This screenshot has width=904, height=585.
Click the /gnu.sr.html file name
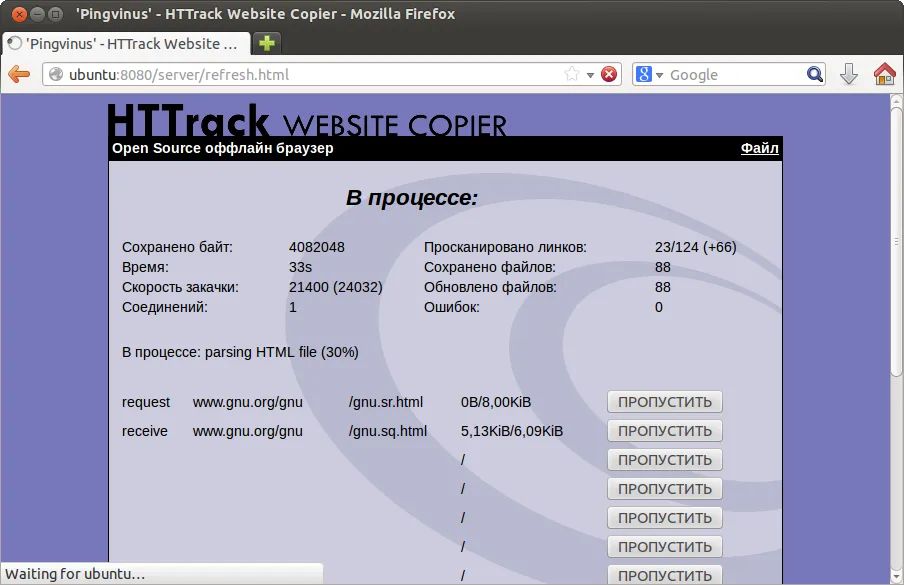(386, 402)
